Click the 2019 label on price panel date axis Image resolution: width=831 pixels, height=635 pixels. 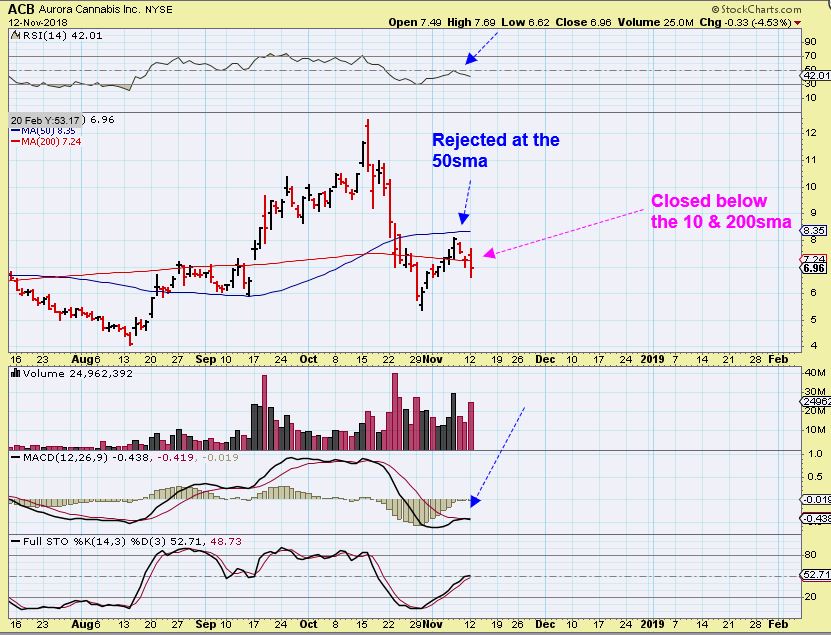click(652, 359)
